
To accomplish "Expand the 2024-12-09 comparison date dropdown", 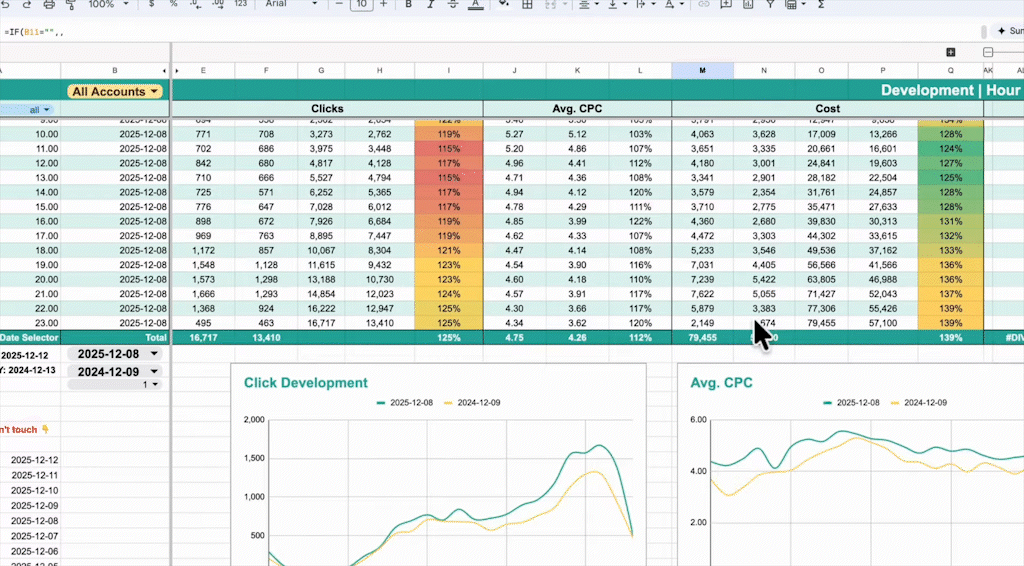I will (153, 371).
